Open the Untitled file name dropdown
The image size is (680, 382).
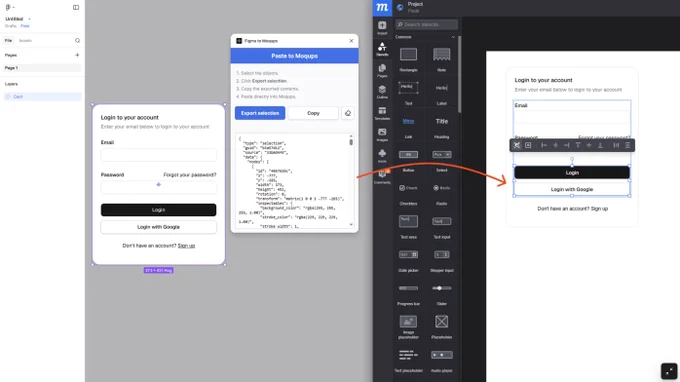pyautogui.click(x=29, y=19)
